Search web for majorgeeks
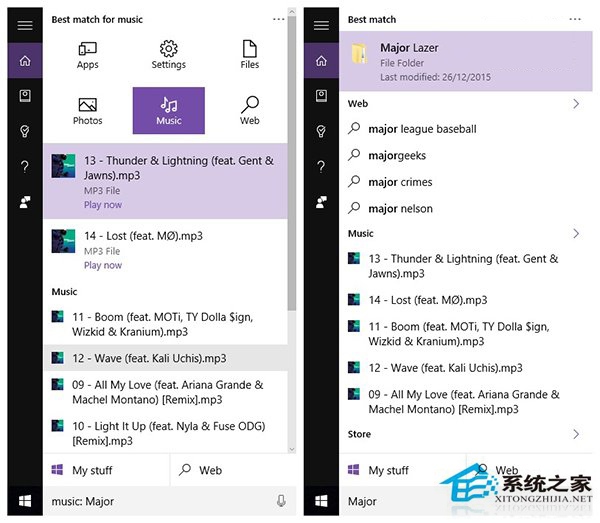The image size is (600, 523). [x=466, y=155]
